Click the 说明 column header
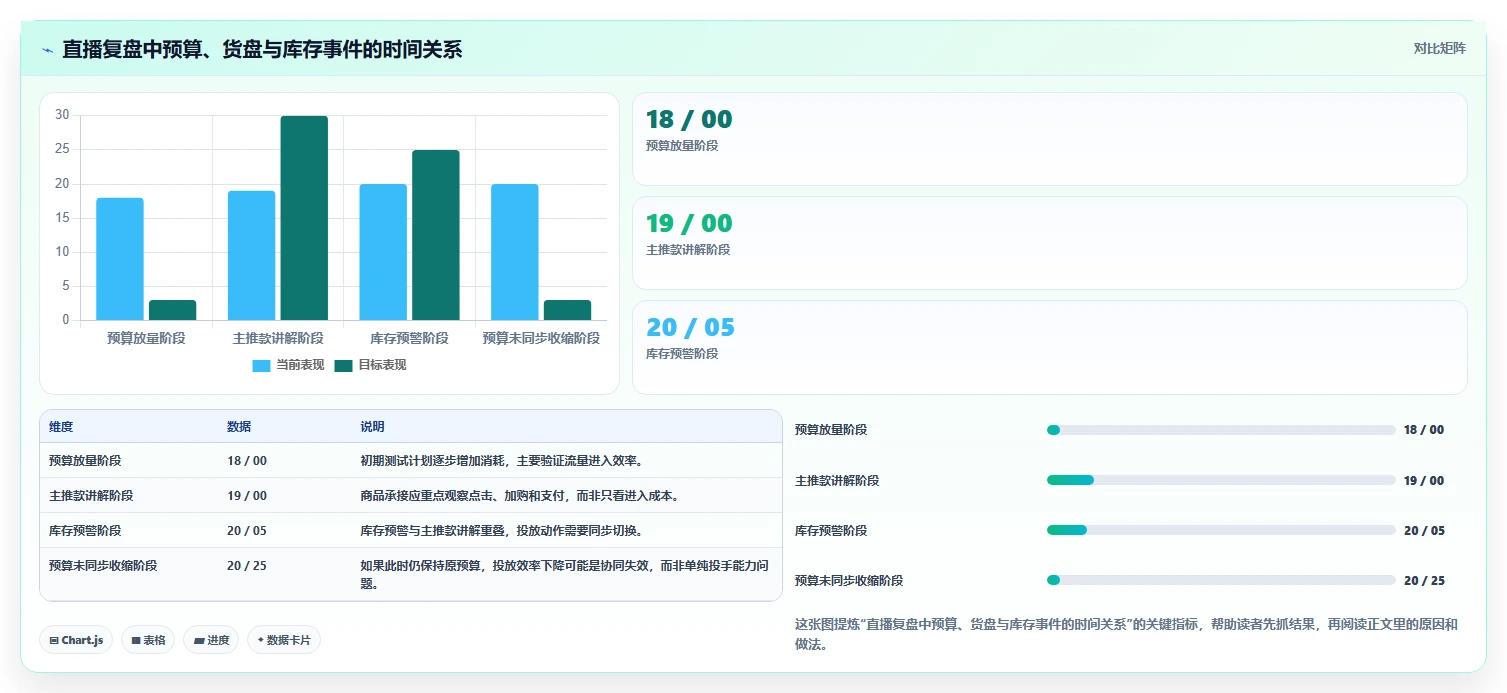The image size is (1507, 693). (x=372, y=427)
